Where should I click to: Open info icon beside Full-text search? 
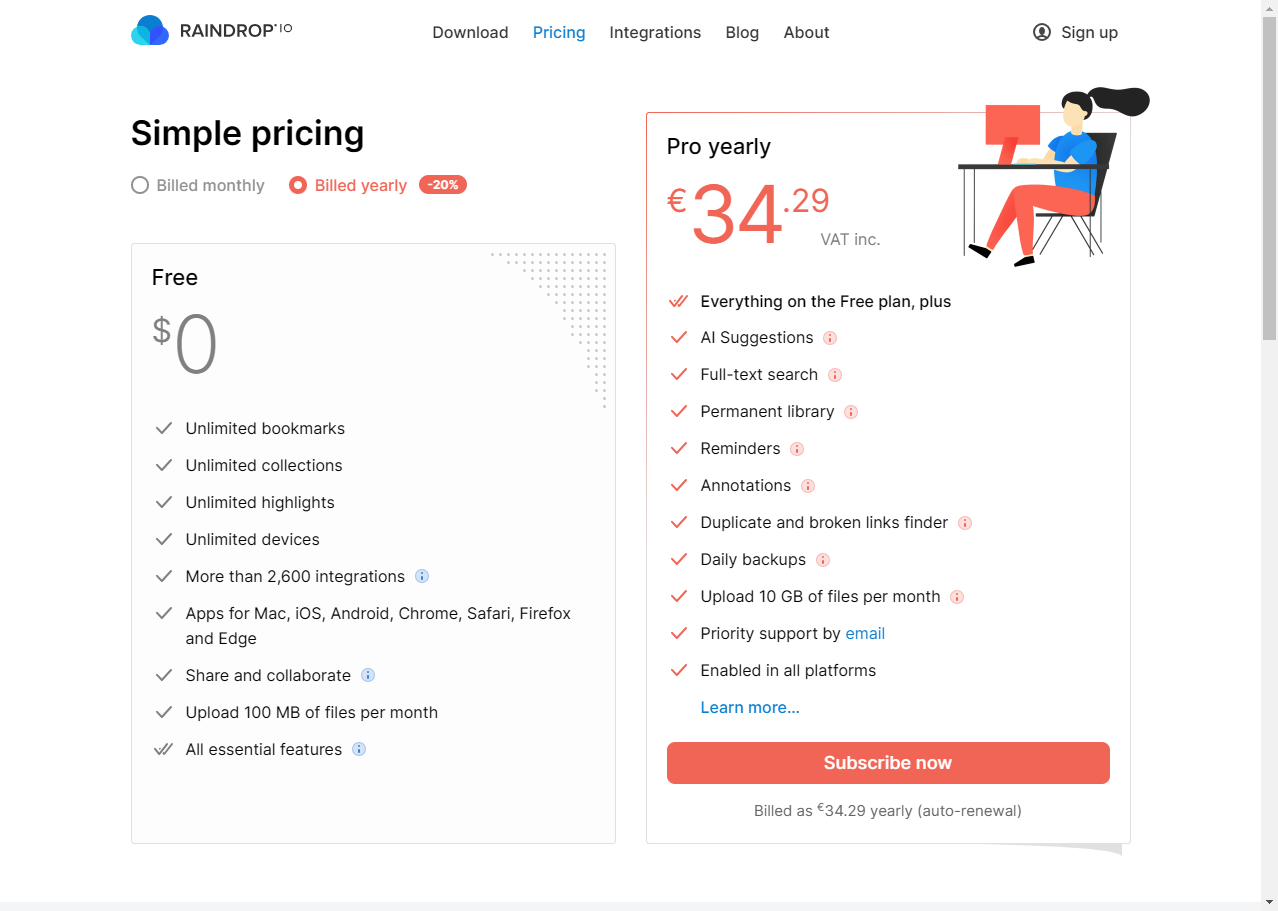click(x=835, y=375)
